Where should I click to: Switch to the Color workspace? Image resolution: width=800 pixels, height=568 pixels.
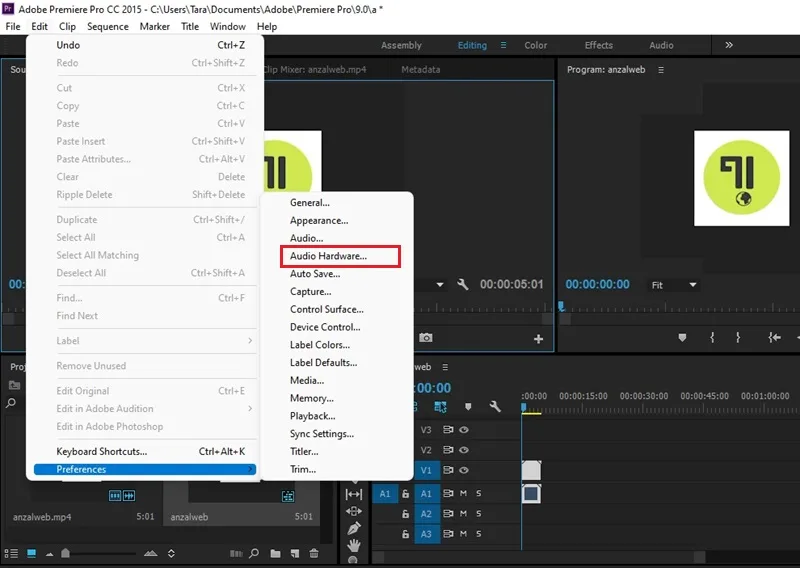pos(535,45)
